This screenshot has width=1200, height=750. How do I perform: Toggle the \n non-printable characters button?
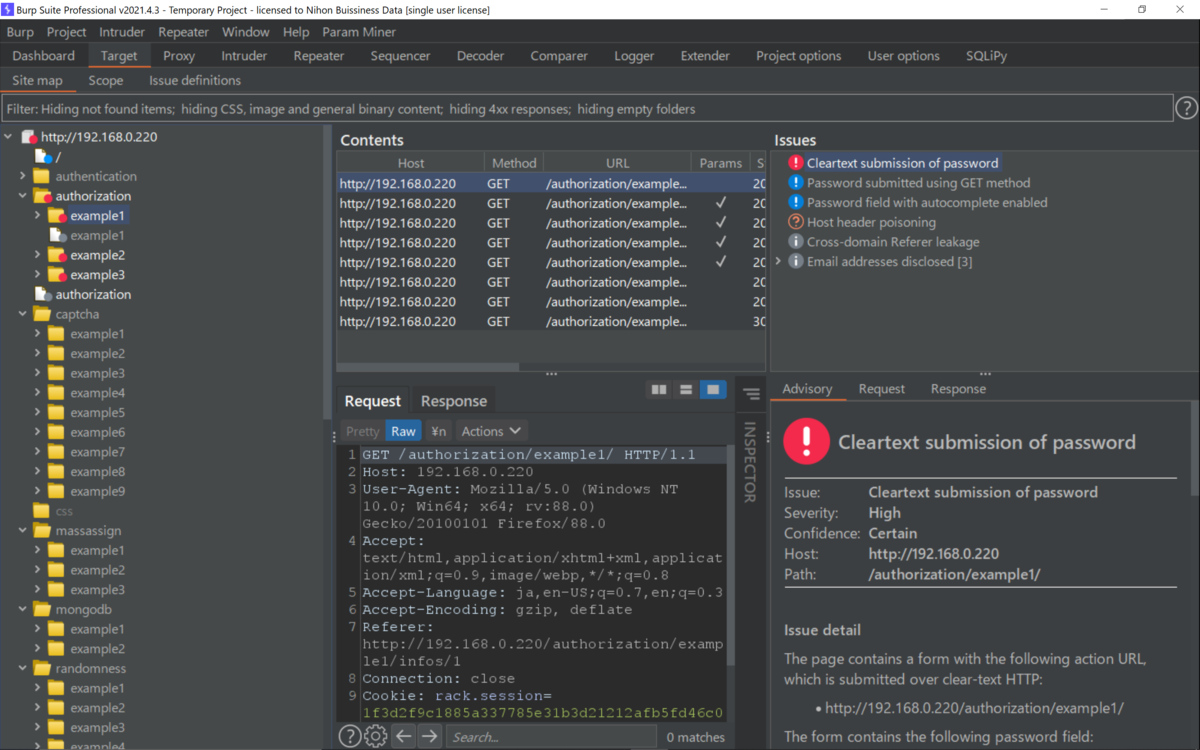click(438, 431)
